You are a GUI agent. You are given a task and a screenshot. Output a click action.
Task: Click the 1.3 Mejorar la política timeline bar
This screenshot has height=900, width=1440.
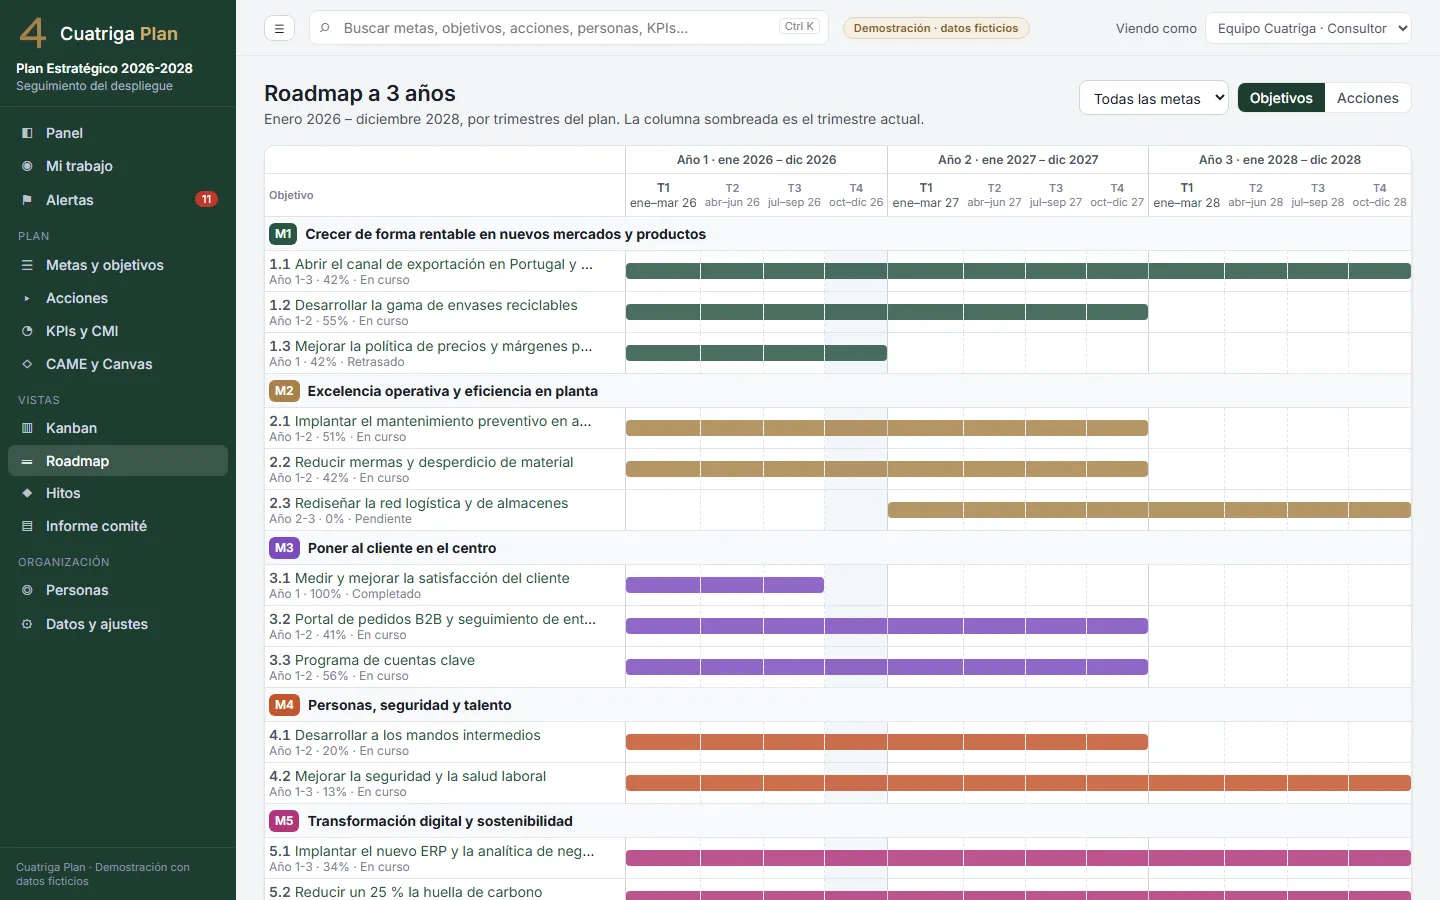click(756, 353)
